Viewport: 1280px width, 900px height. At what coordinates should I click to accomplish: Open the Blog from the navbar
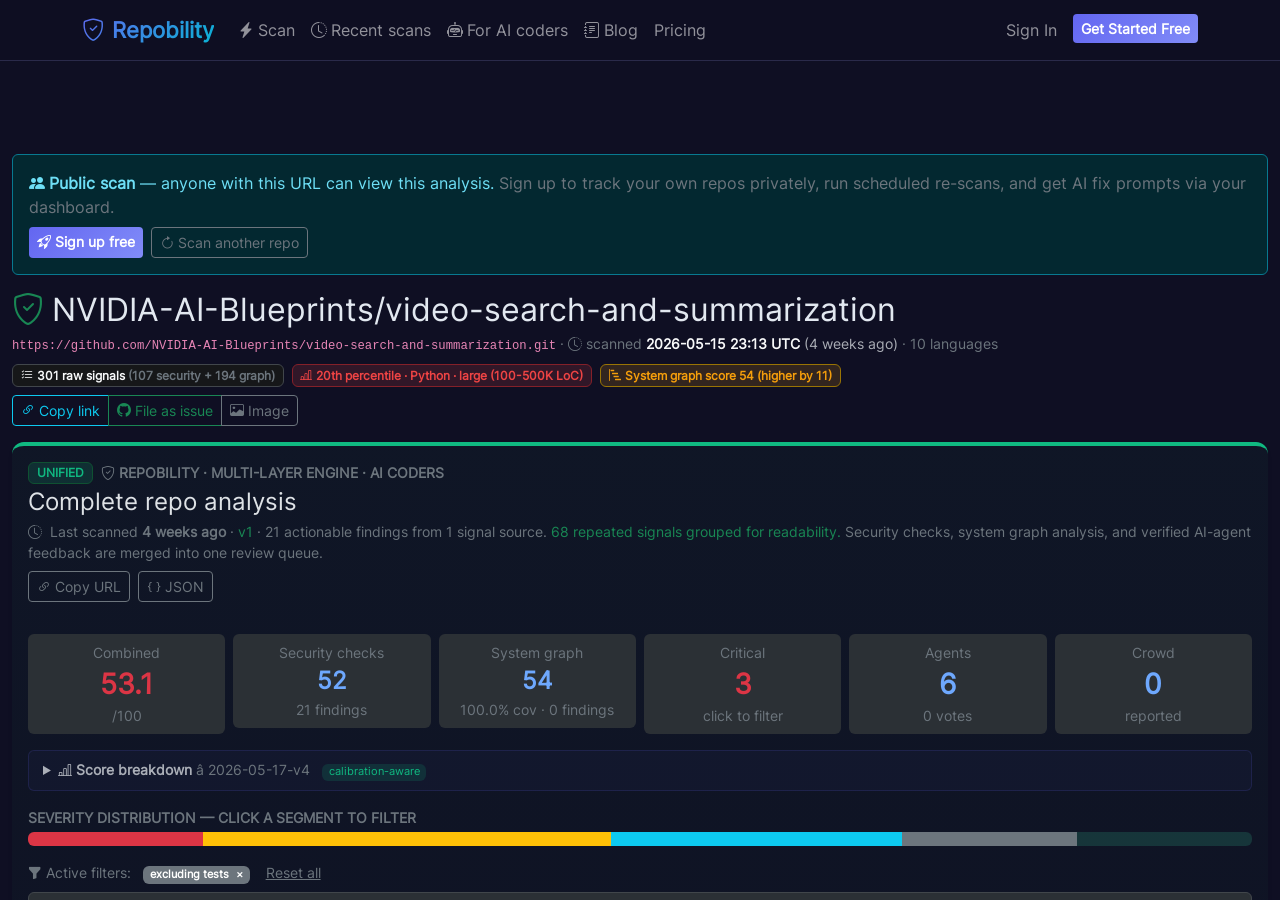611,30
